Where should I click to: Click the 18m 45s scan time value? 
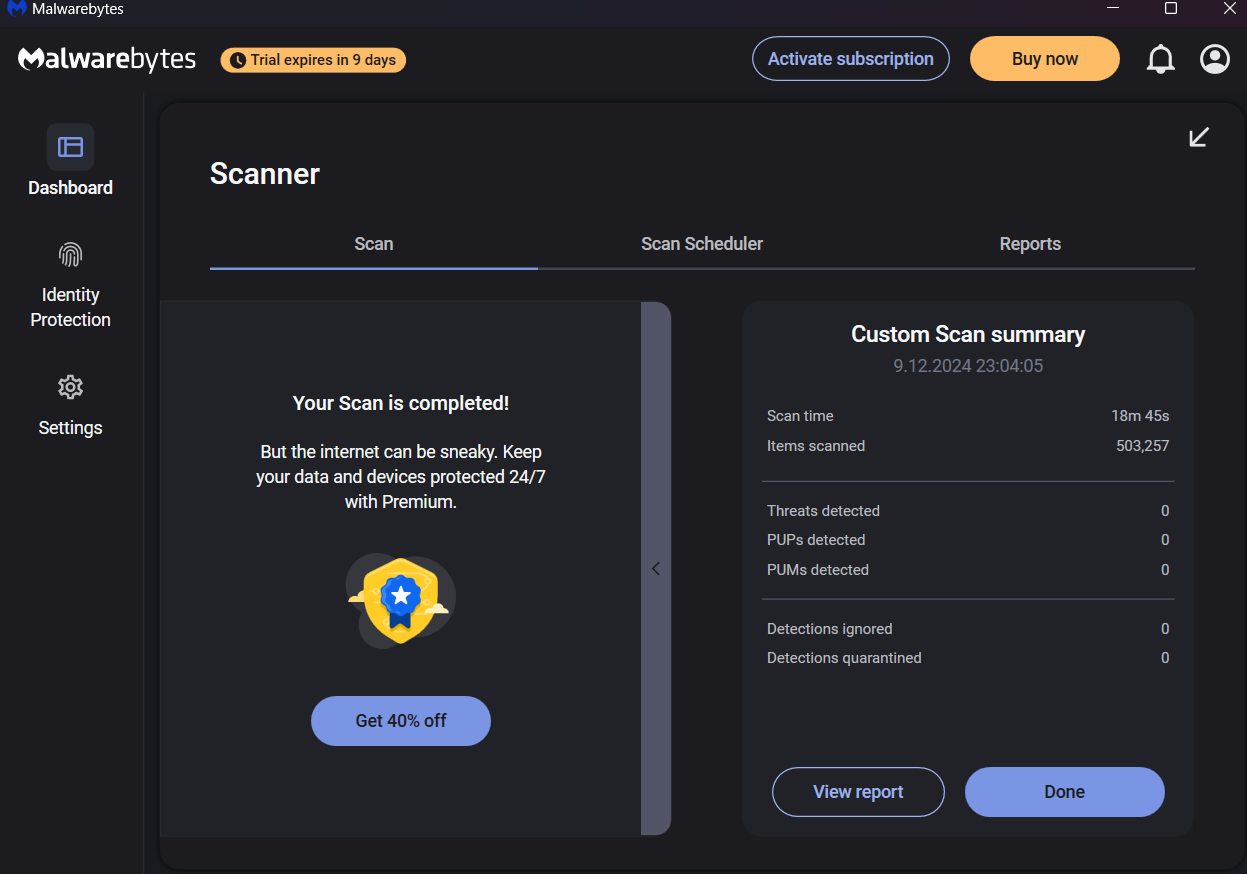[x=1140, y=416]
